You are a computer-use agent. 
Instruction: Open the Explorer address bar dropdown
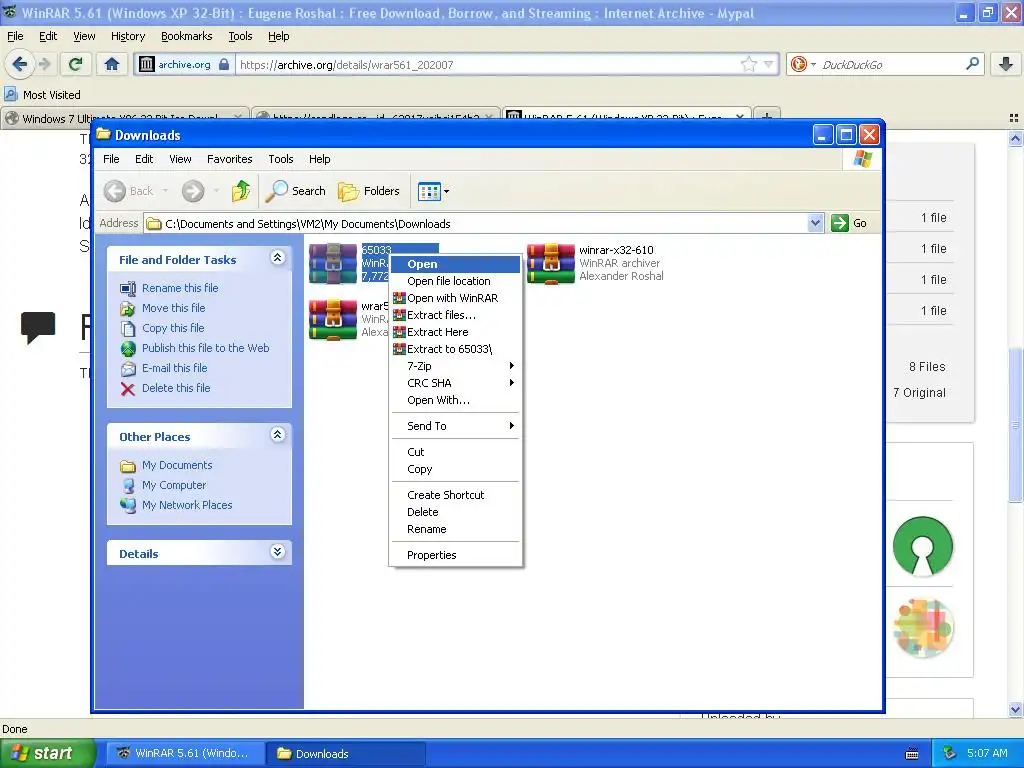point(815,223)
